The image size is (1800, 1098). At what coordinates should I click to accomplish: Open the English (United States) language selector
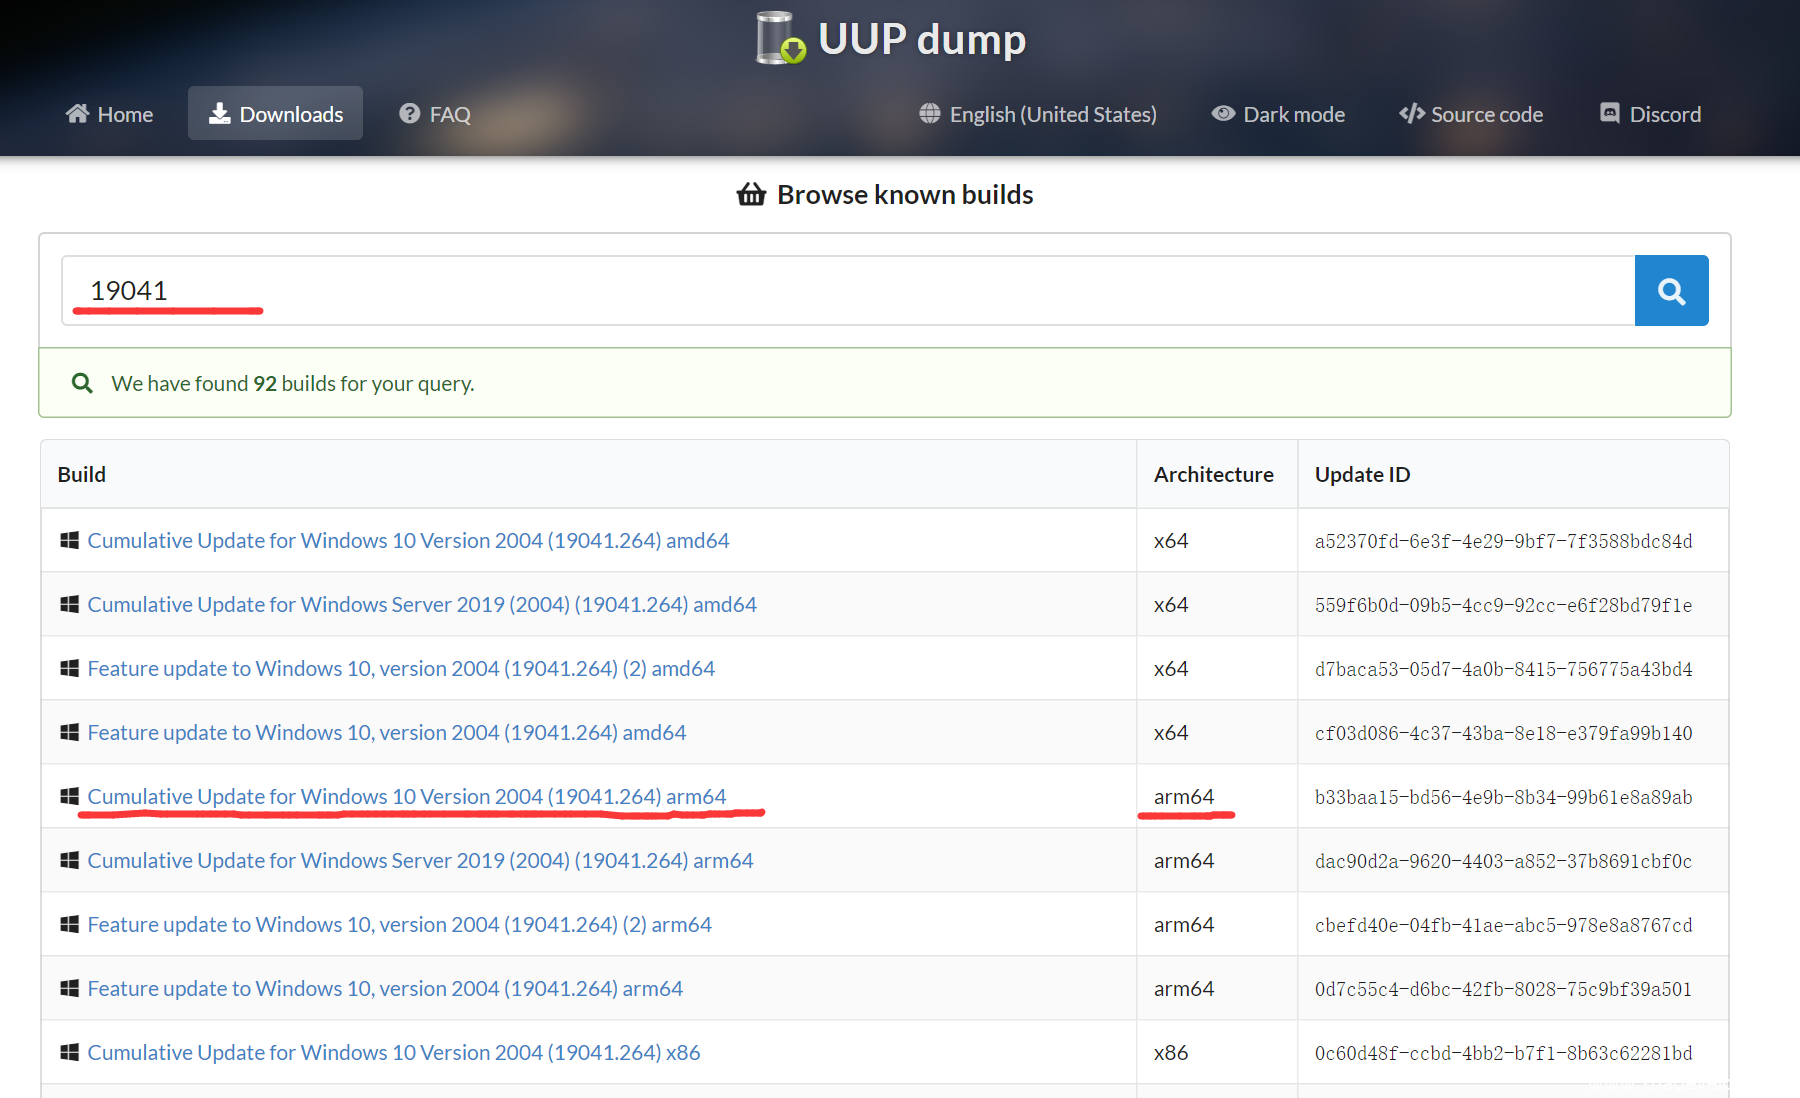(1052, 114)
